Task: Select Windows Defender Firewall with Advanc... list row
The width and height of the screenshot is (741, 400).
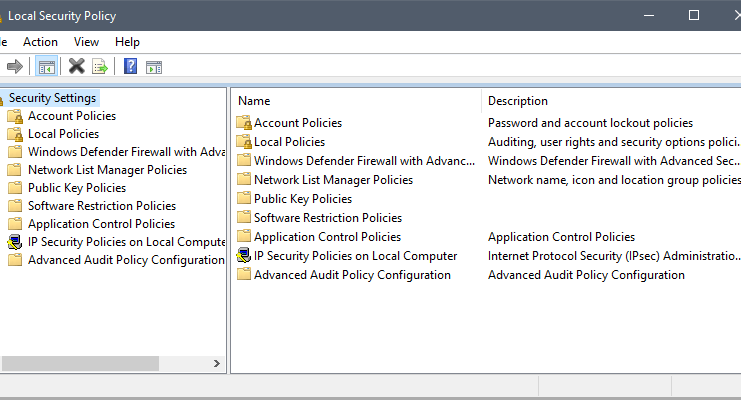Action: [x=364, y=161]
